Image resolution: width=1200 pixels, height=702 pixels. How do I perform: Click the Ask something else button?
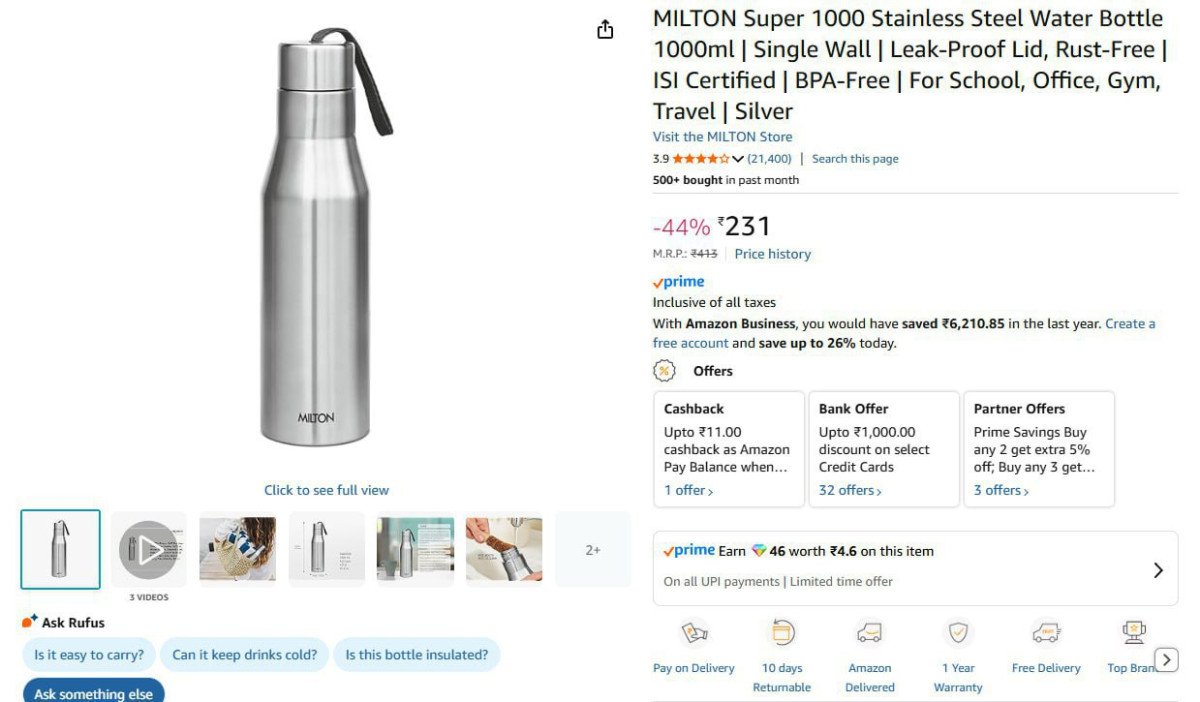click(x=93, y=693)
